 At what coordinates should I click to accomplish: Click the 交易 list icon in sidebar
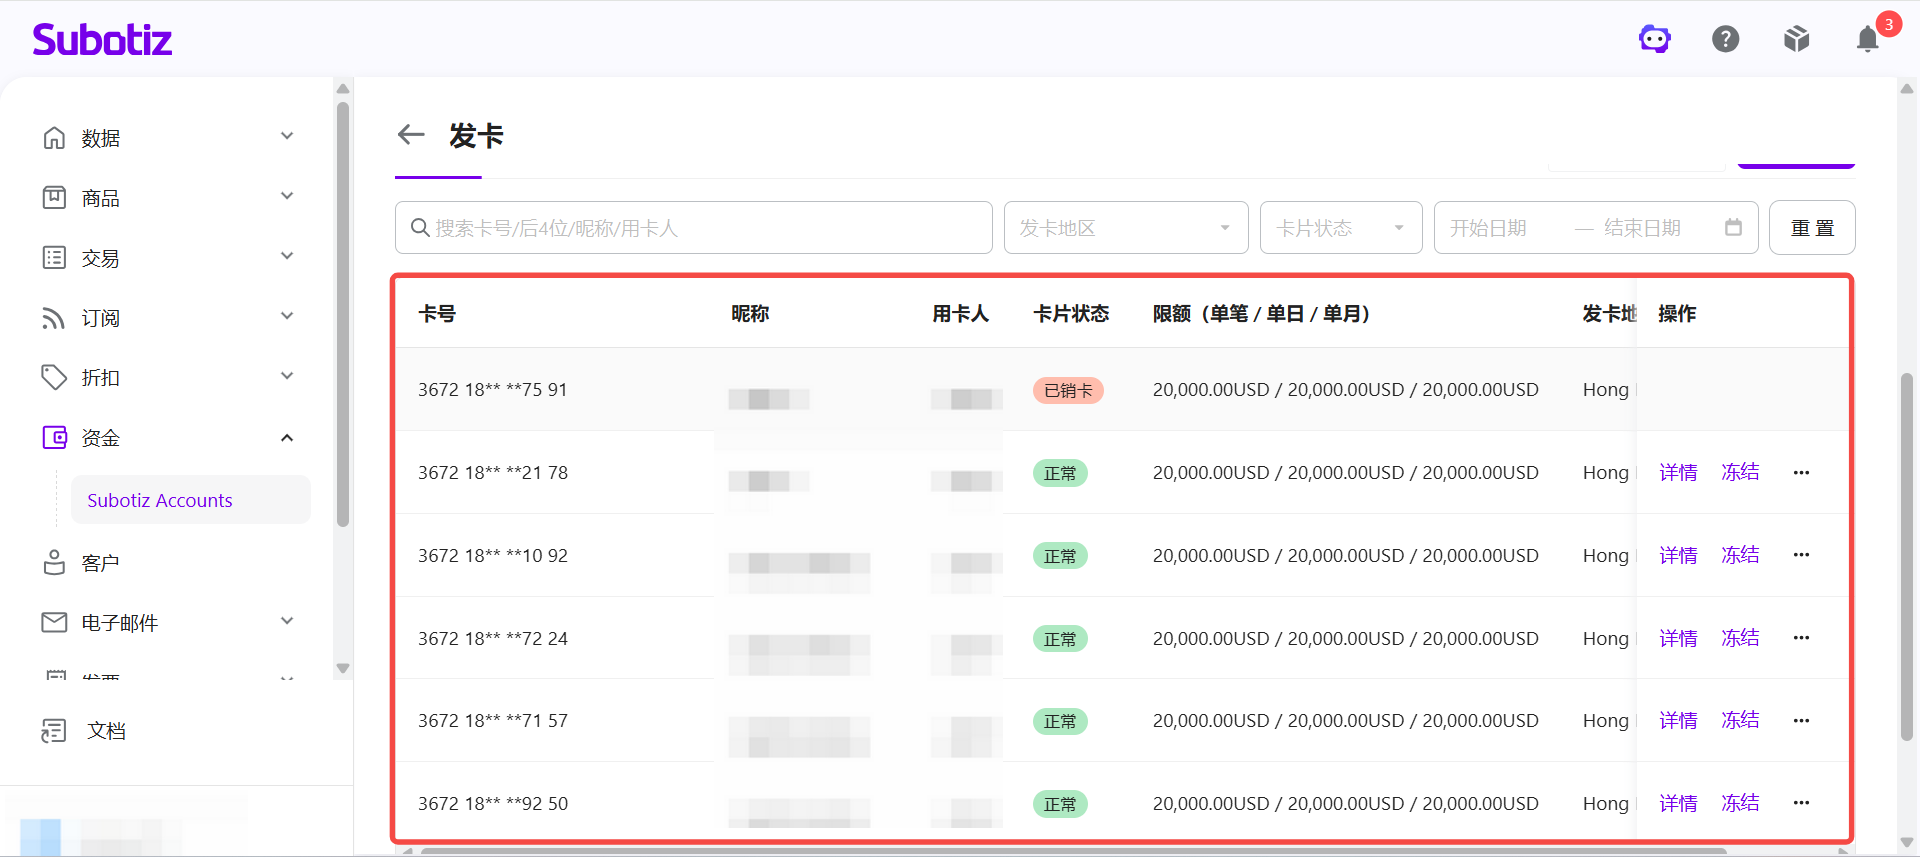click(x=54, y=257)
